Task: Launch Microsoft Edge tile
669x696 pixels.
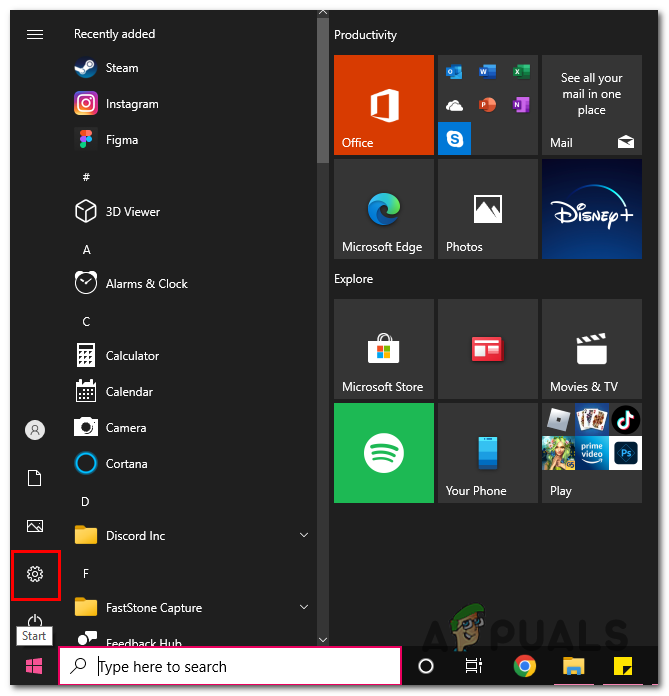Action: (384, 209)
